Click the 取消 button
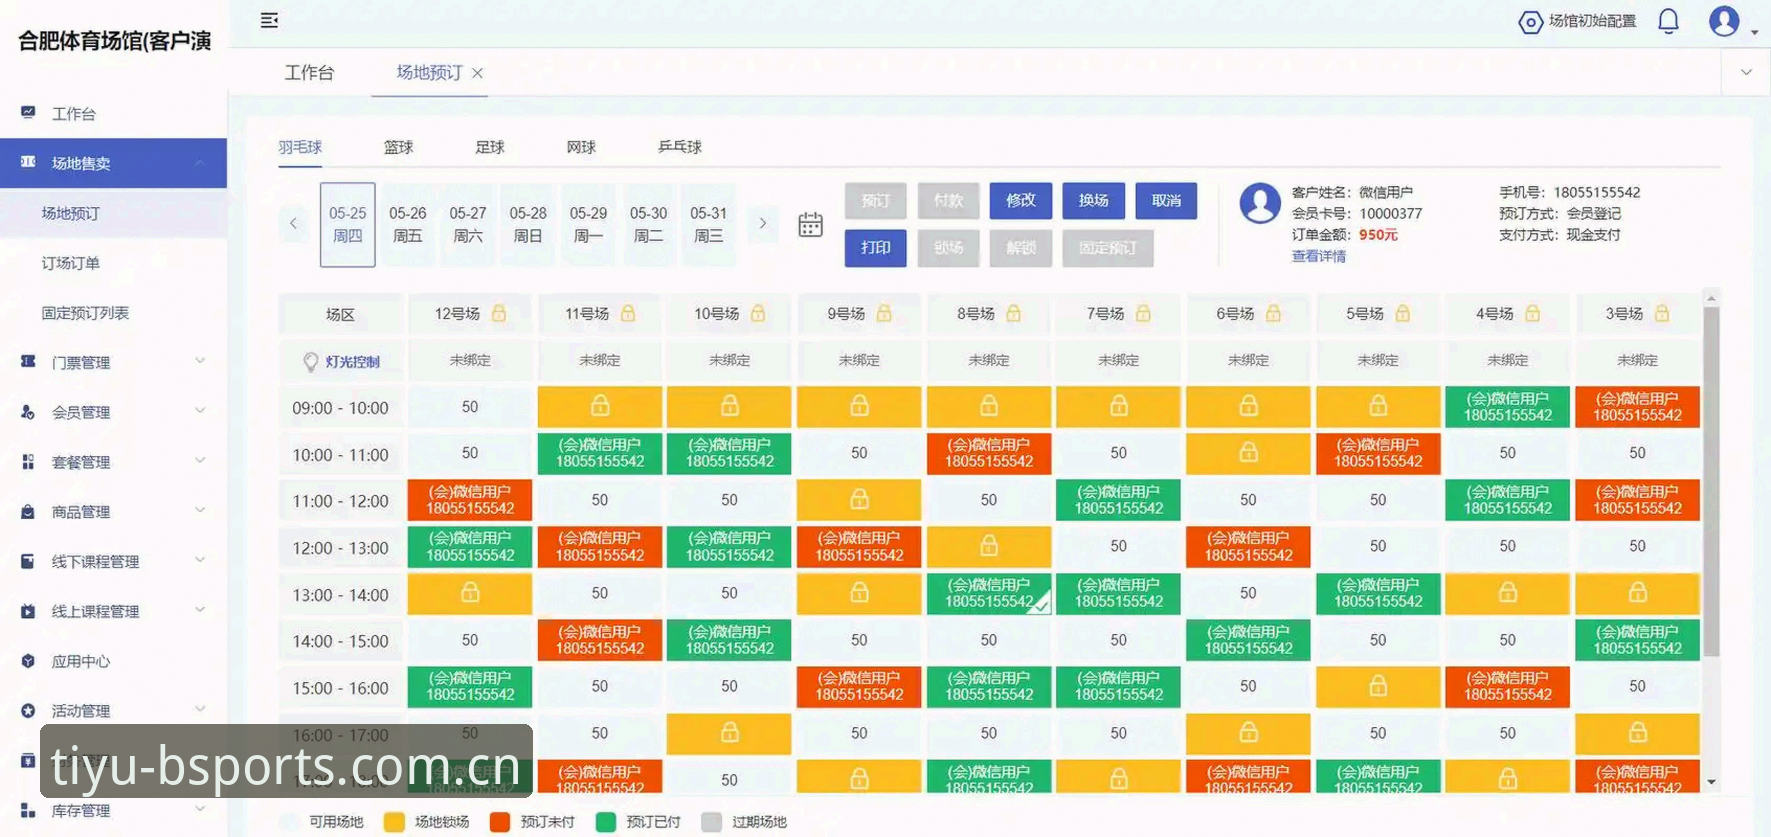Image resolution: width=1771 pixels, height=837 pixels. 1166,200
